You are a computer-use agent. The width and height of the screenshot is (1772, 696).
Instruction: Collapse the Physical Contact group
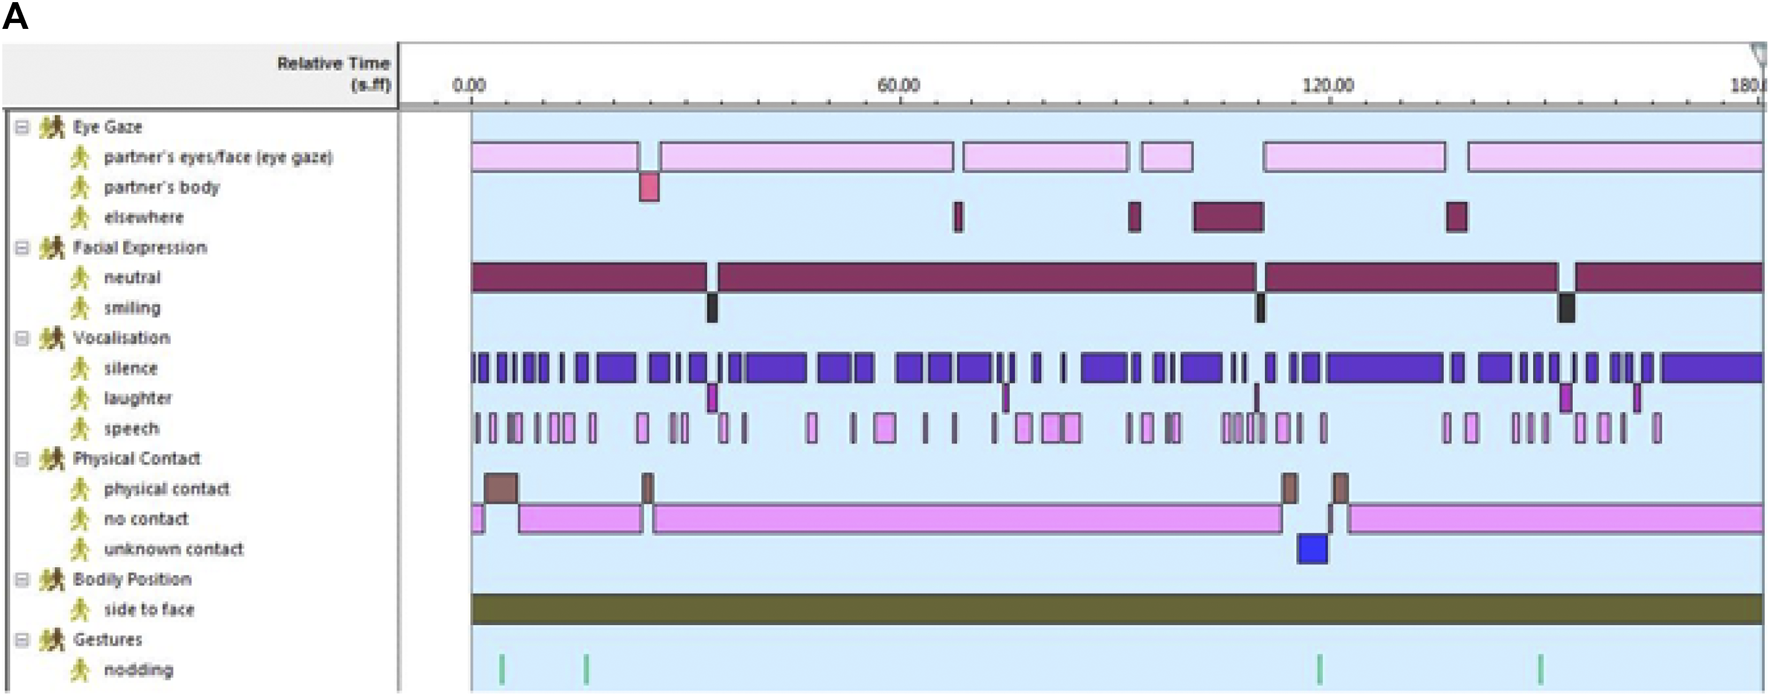click(x=21, y=459)
